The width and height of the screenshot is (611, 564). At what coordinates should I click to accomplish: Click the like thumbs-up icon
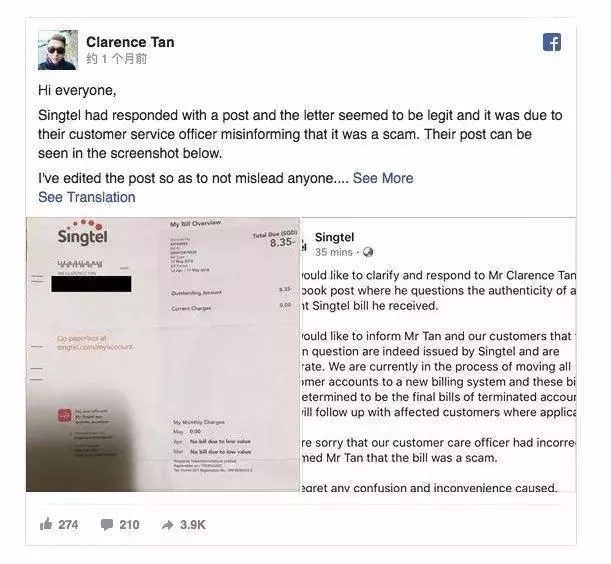pos(46,524)
